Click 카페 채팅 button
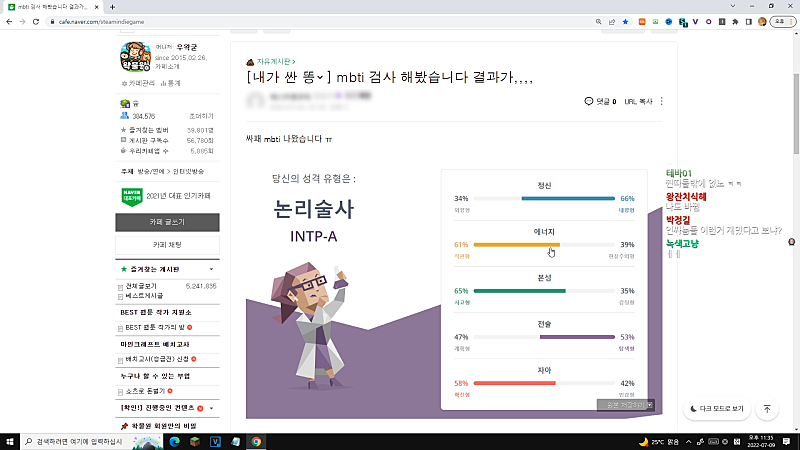This screenshot has width=800, height=450. point(167,245)
